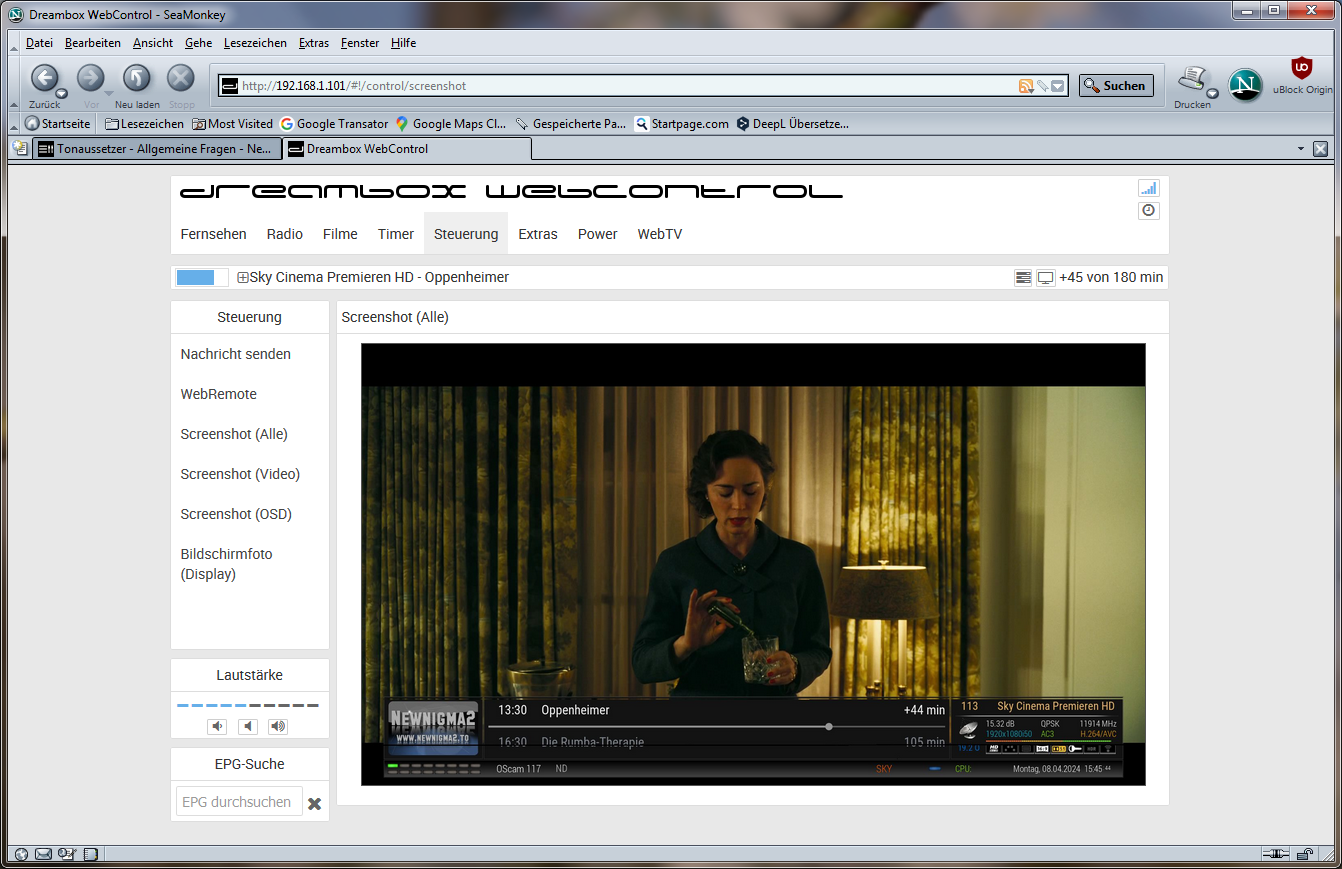Click the EPG durchsuchen input field

coord(239,802)
